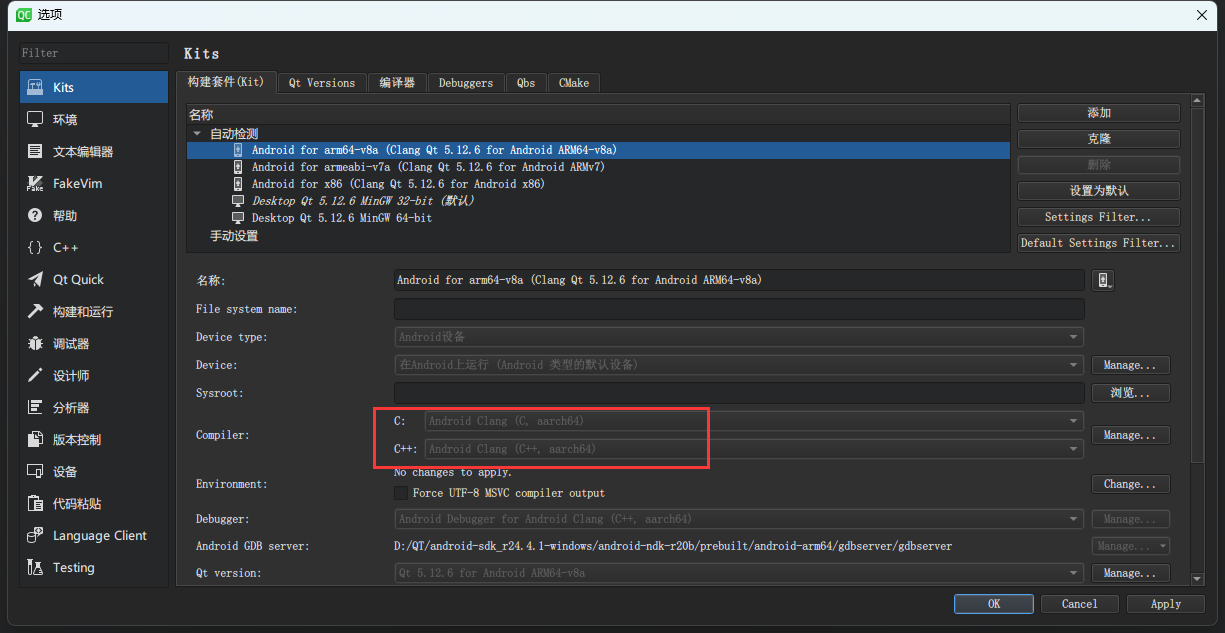1225x633 pixels.
Task: Enable Force UTF-8 MSVC compiler output
Action: click(x=401, y=492)
